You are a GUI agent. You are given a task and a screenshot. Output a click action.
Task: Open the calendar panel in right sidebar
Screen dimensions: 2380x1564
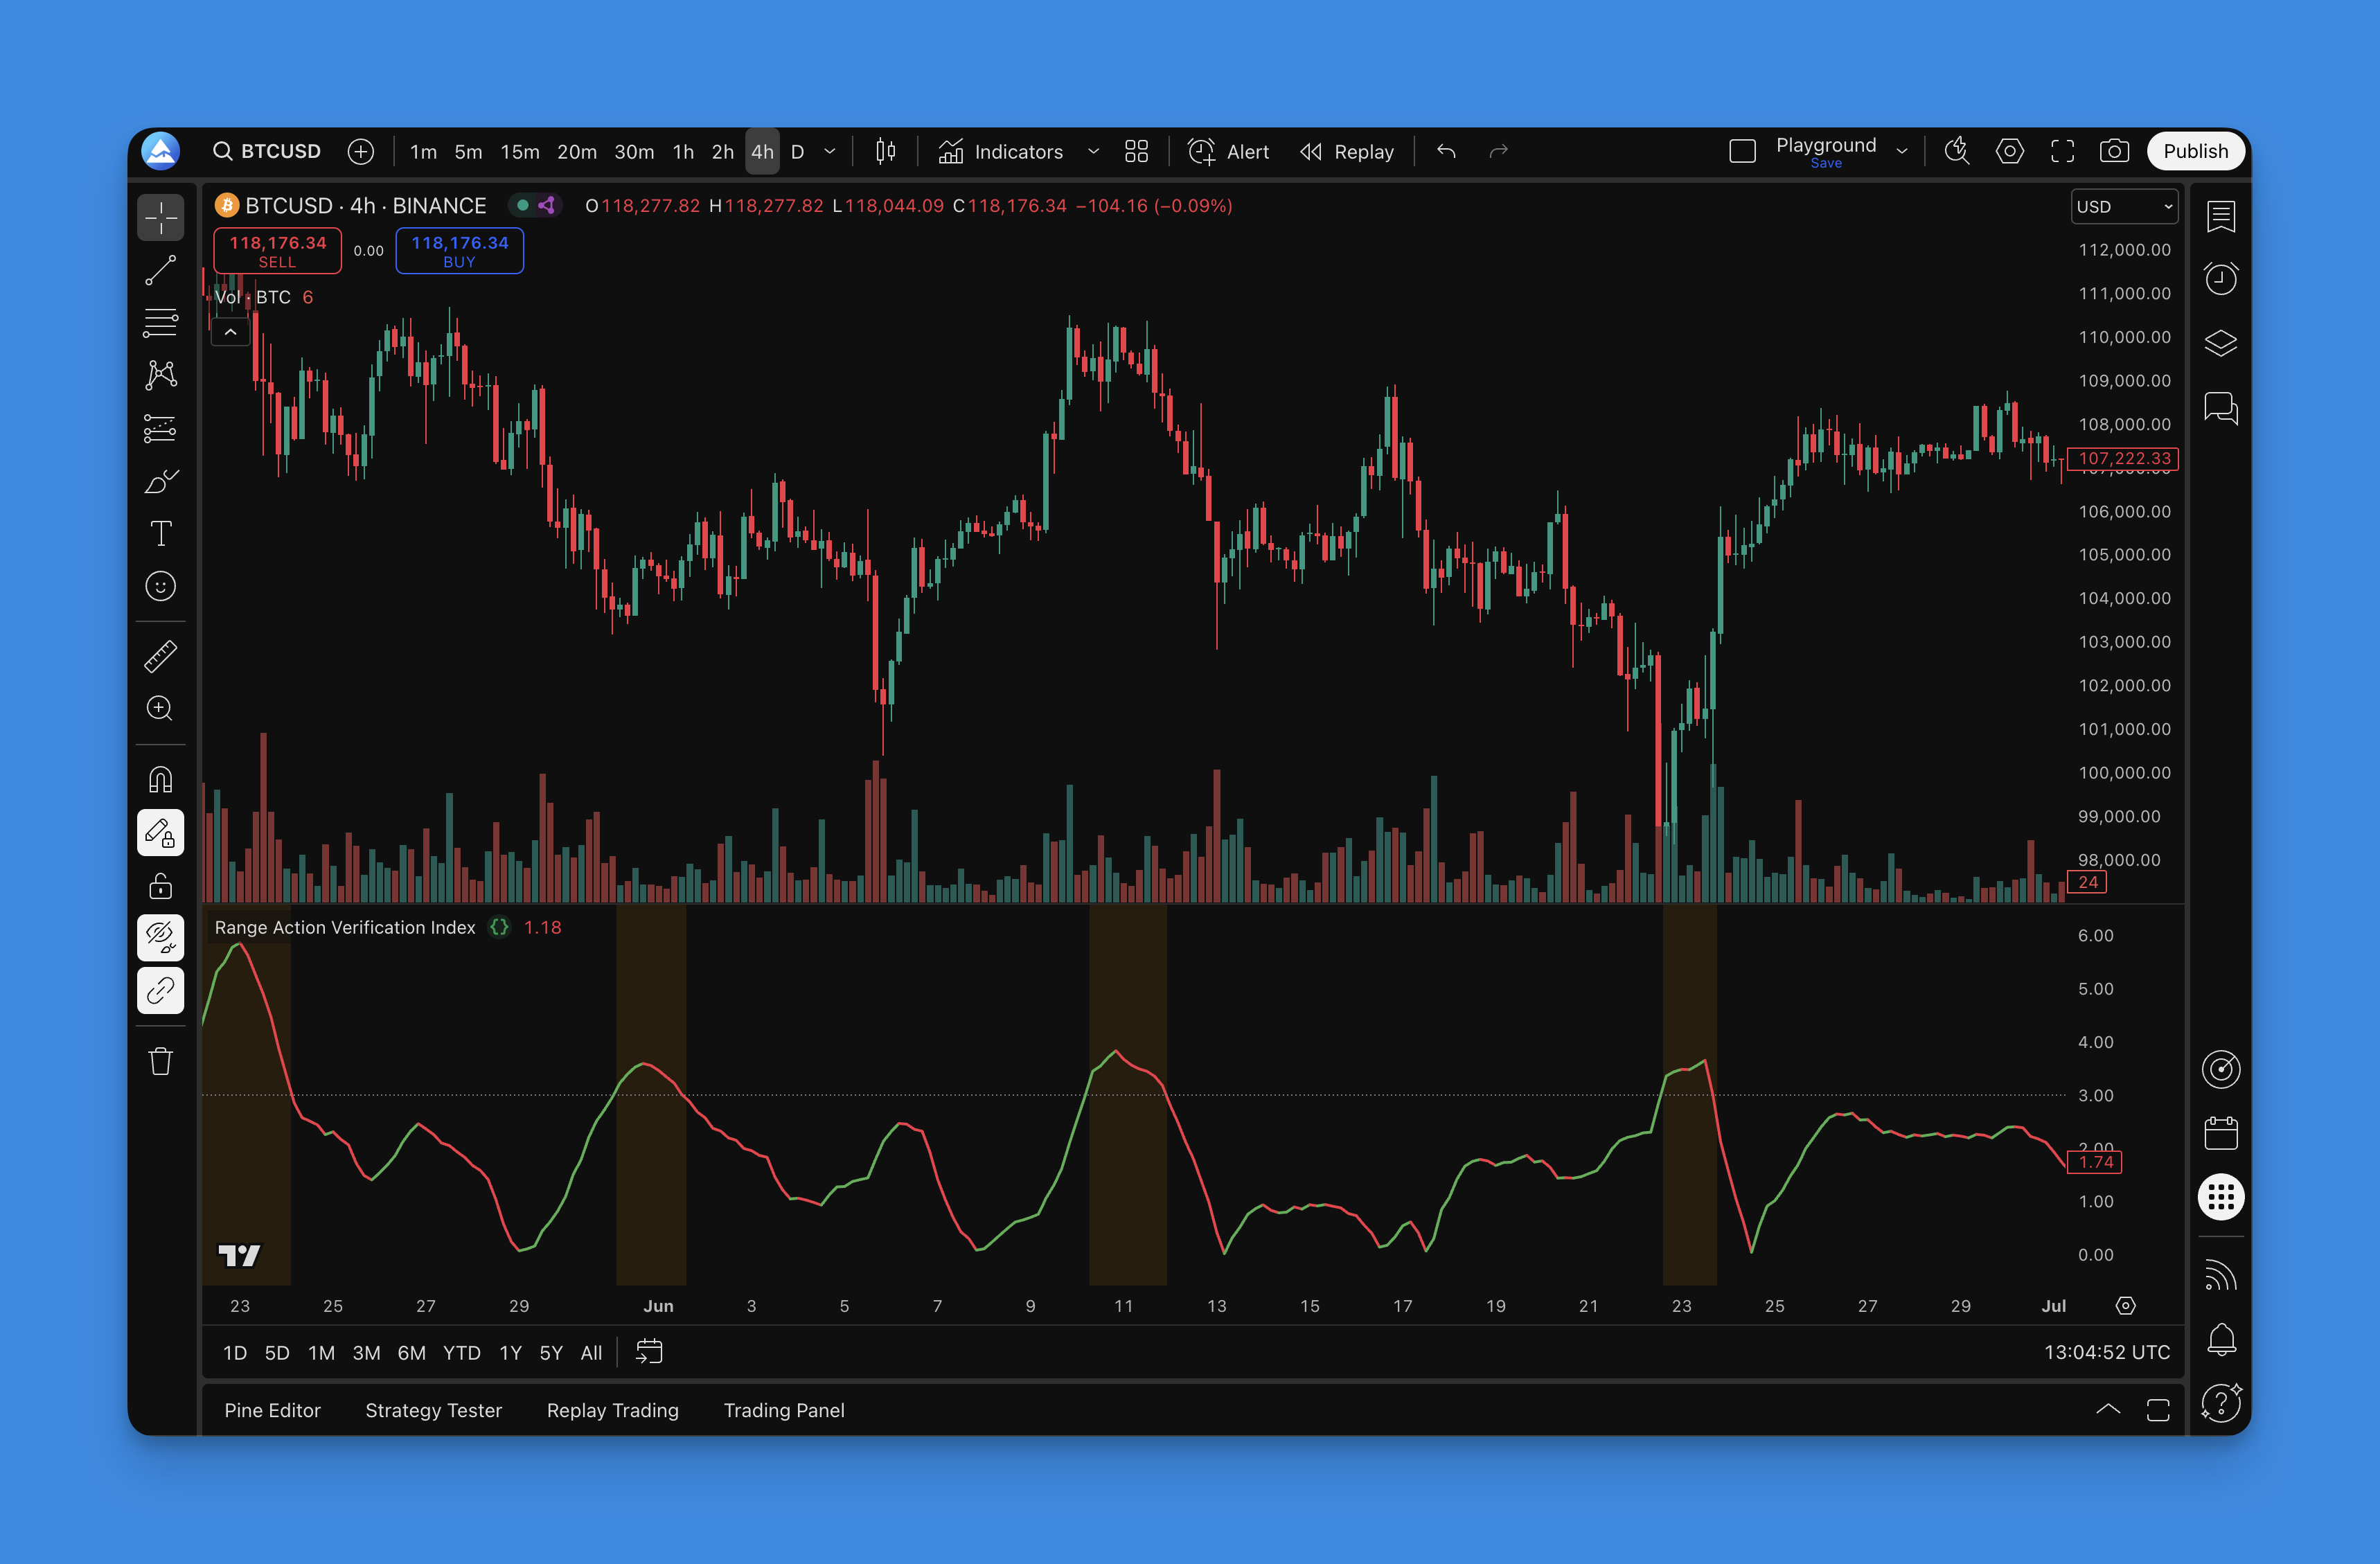click(x=2221, y=1133)
